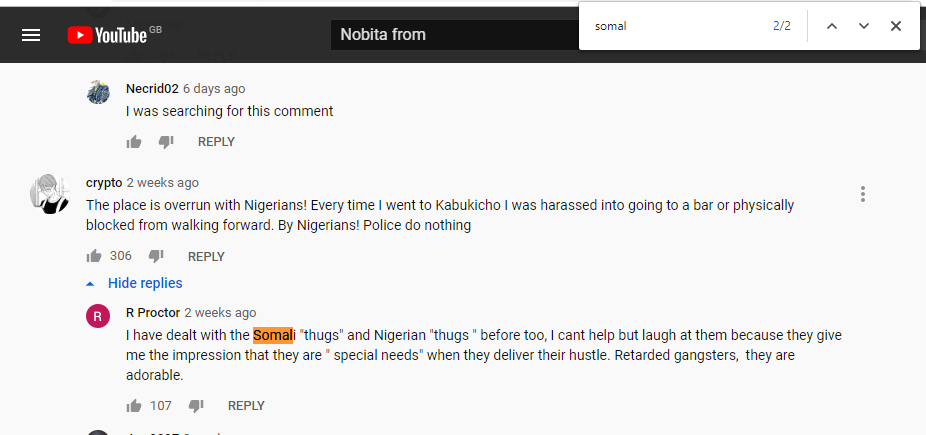This screenshot has height=435, width=926.
Task: Close the find-in-page bar
Action: 896,26
